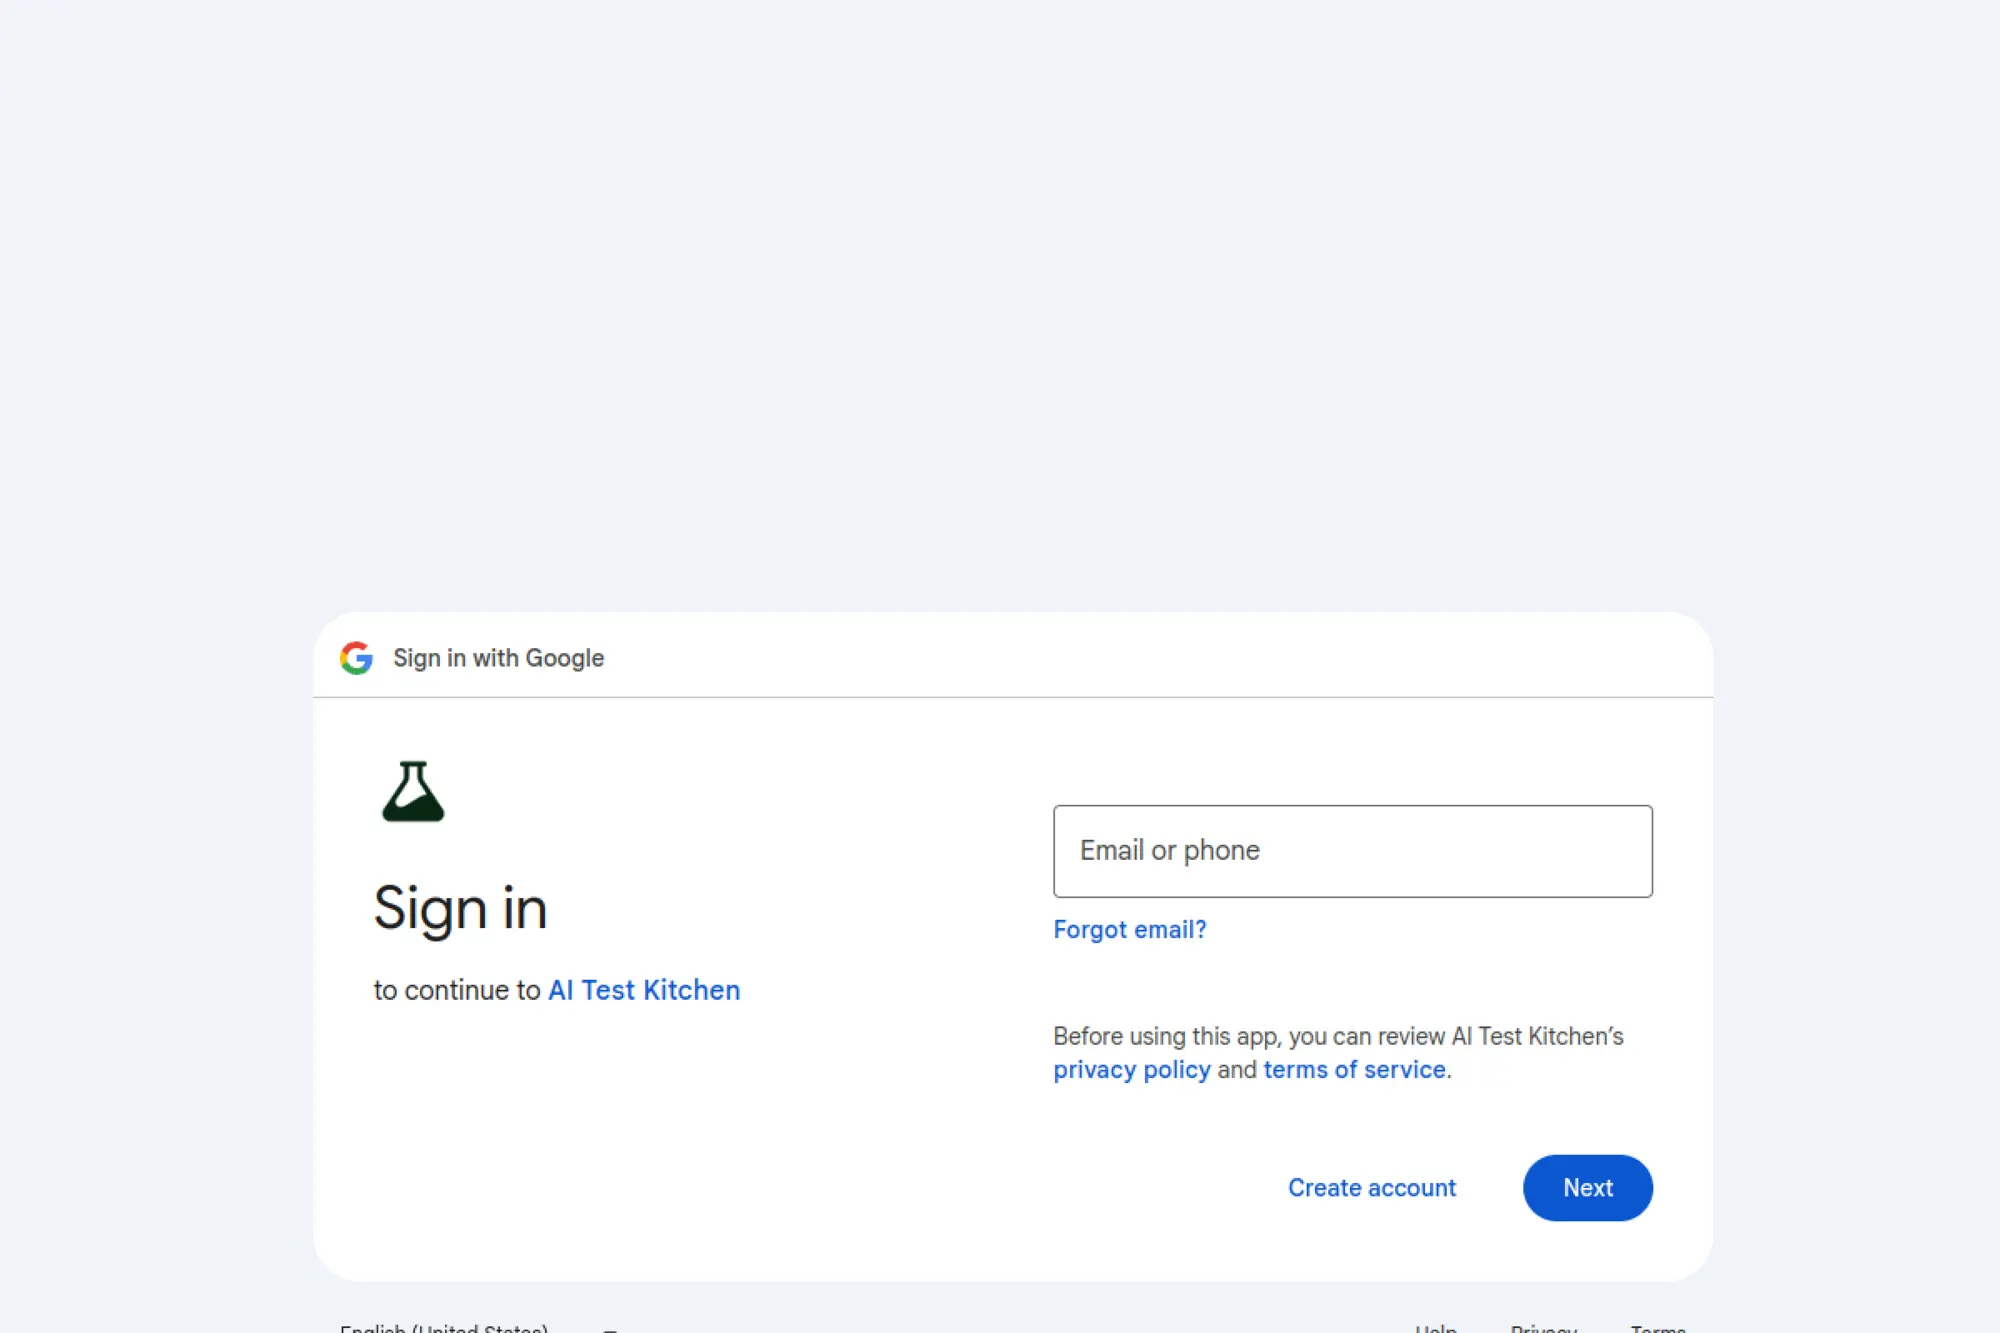The image size is (2000, 1333).
Task: Read the terms of service
Action: 1353,1069
